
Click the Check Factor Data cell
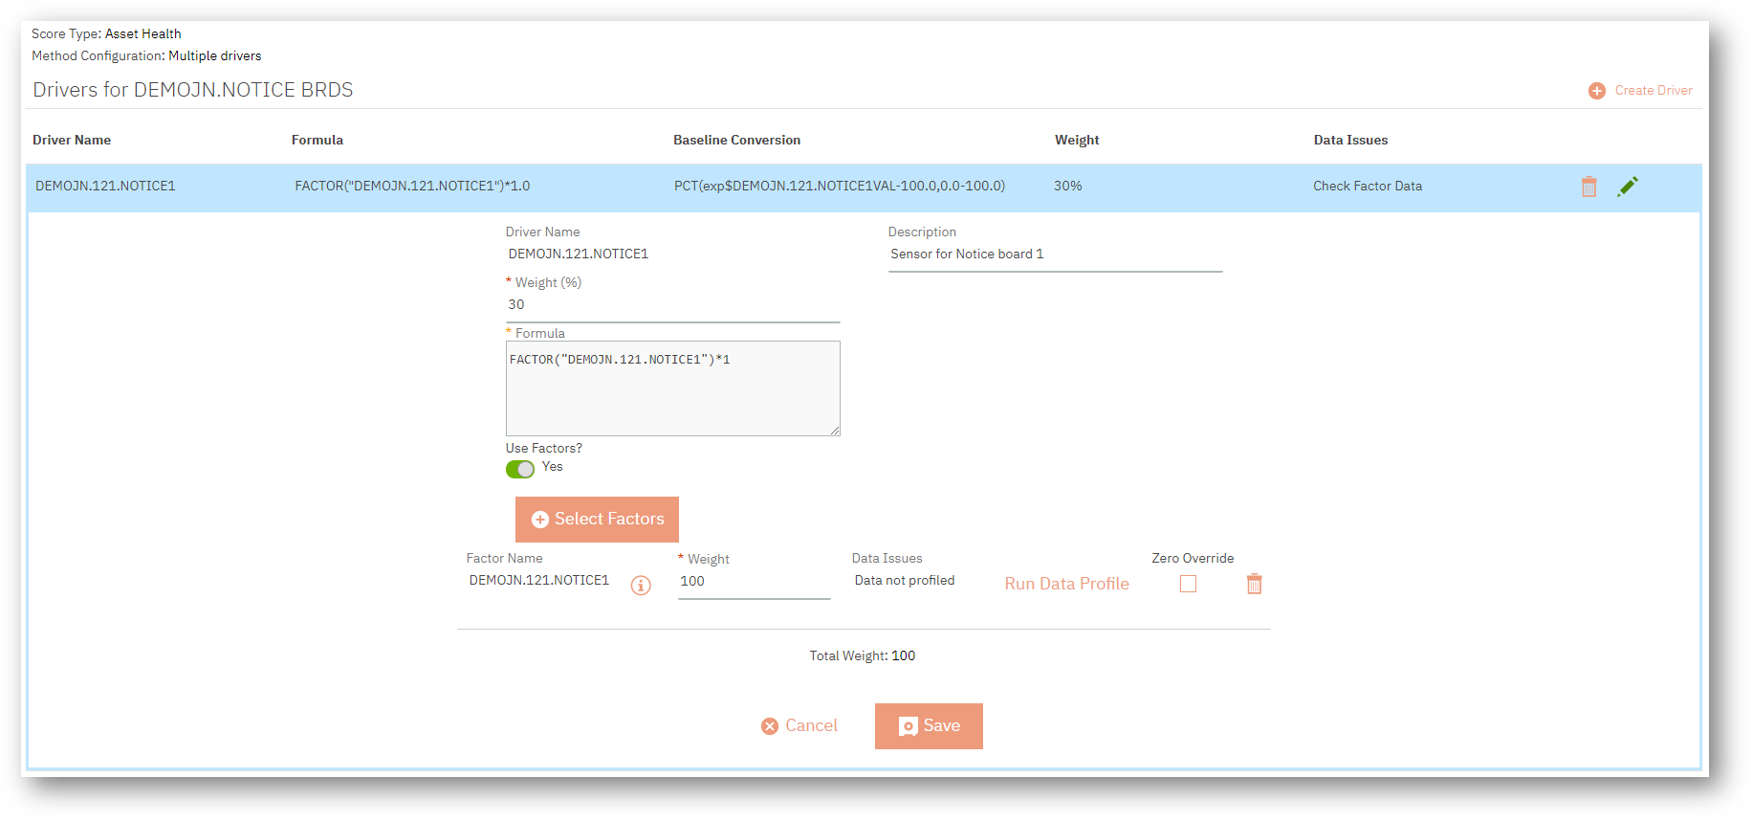coord(1367,186)
